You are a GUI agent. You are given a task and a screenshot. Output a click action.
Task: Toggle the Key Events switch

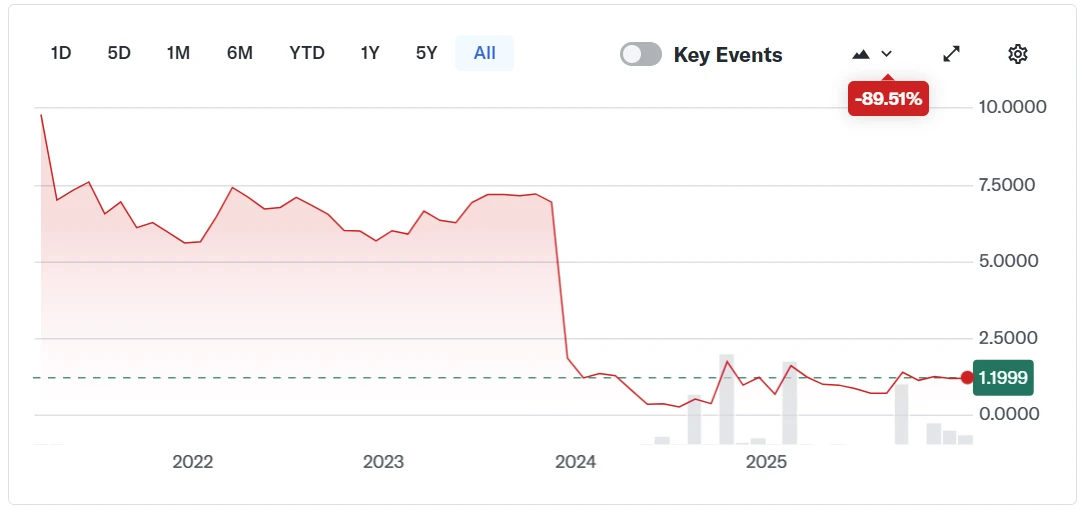point(641,54)
